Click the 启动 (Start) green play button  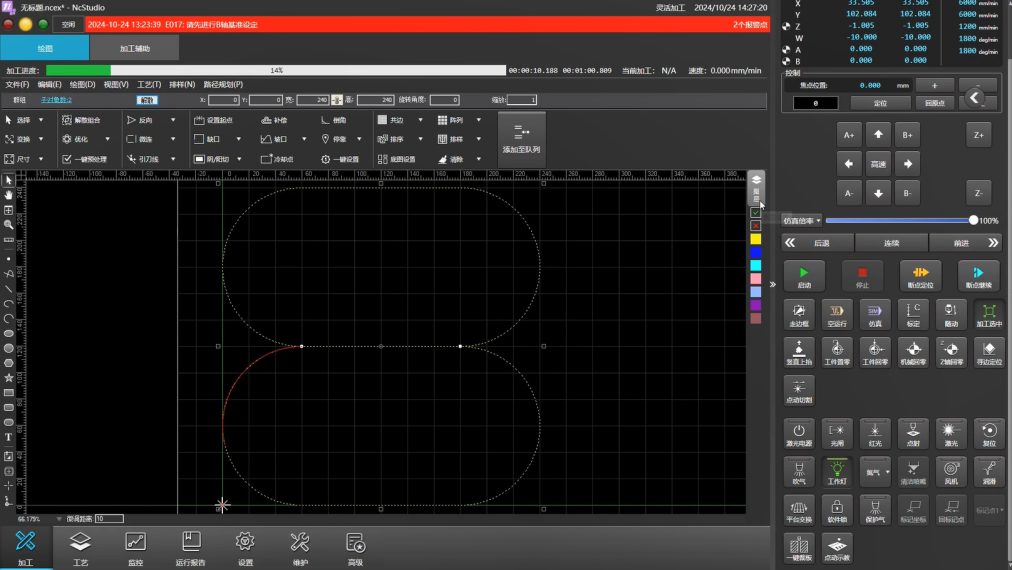tap(804, 275)
